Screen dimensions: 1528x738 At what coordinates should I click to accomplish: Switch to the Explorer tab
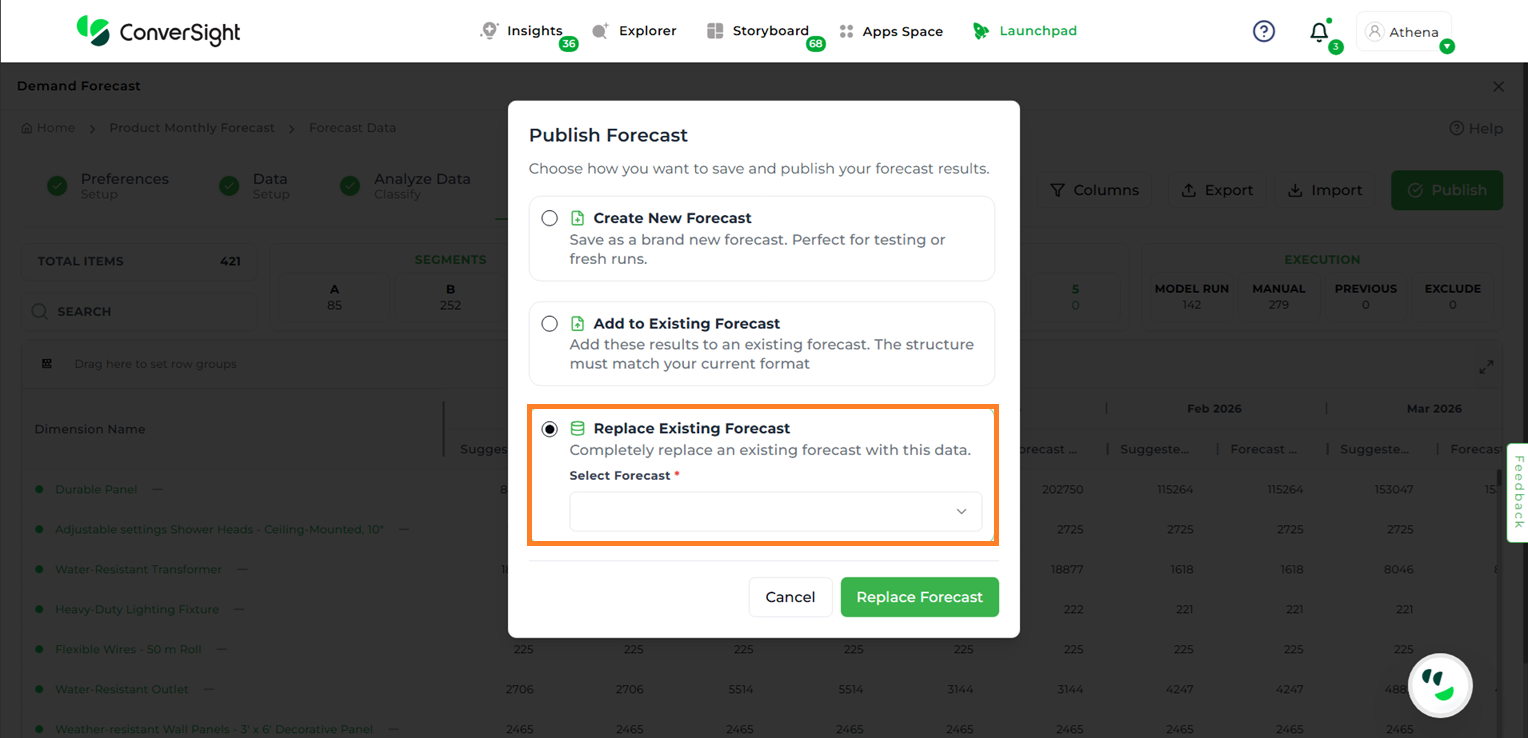[634, 31]
